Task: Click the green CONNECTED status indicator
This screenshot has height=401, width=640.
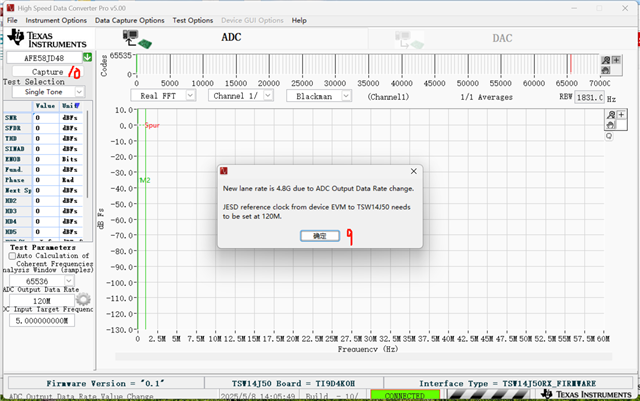Action: coord(405,395)
